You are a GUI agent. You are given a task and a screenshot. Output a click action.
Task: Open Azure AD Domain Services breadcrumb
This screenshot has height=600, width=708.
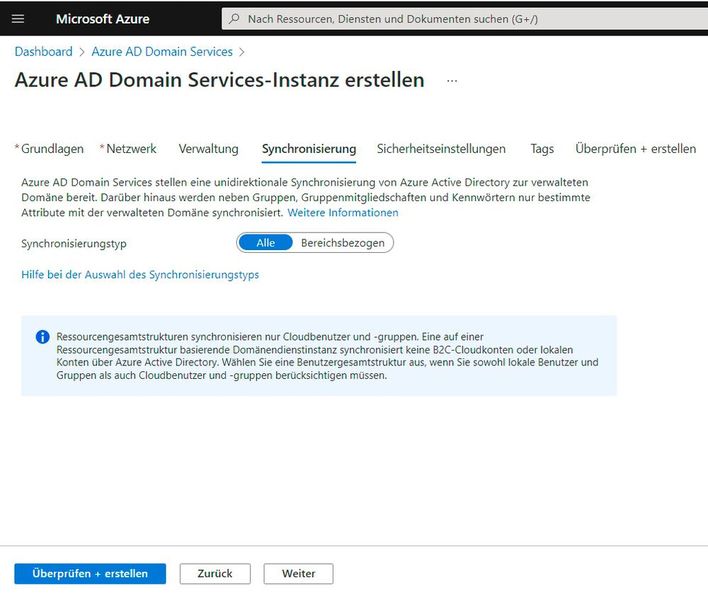coord(162,51)
